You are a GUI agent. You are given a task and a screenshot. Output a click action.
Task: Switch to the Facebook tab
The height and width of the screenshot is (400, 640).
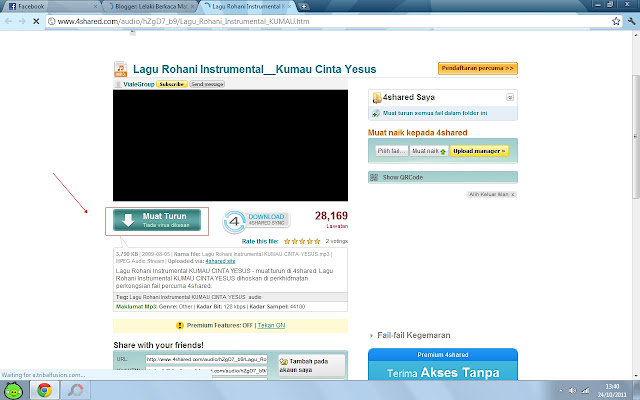click(x=50, y=6)
